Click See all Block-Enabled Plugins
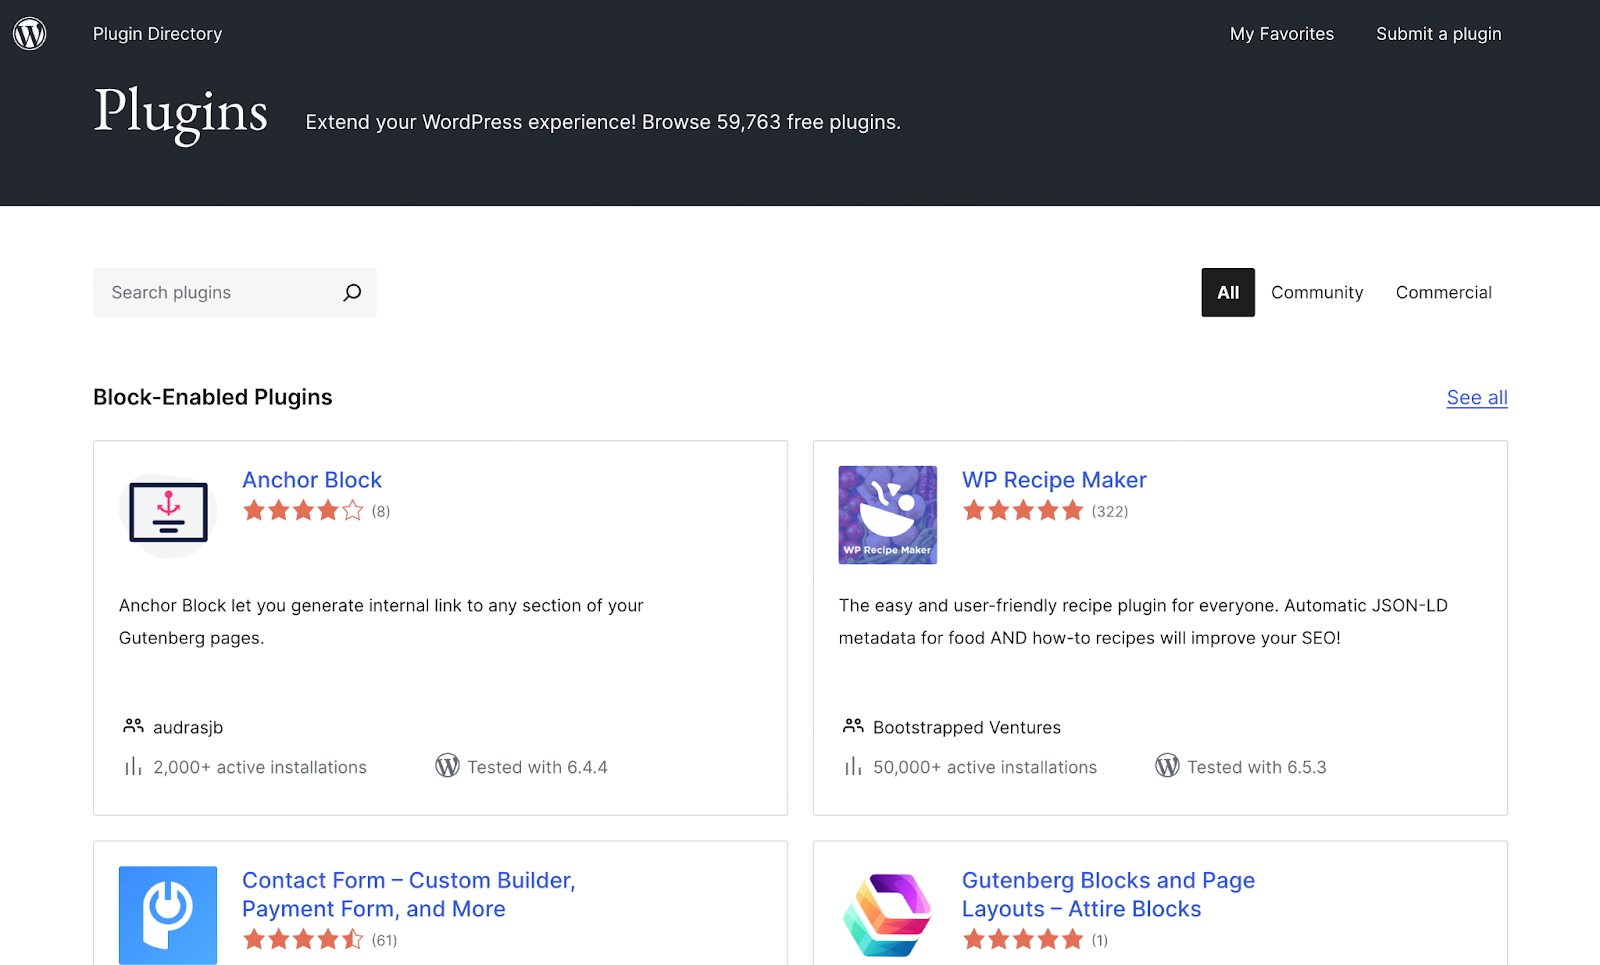The height and width of the screenshot is (965, 1600). pos(1477,397)
